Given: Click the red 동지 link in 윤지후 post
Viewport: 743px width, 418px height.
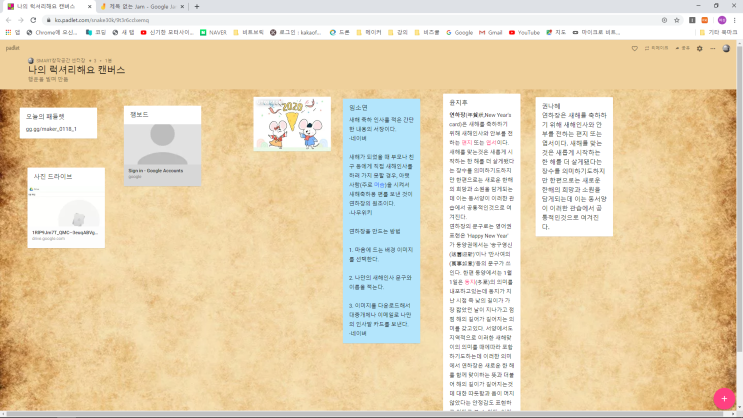Looking at the screenshot, I should pyautogui.click(x=470, y=282).
